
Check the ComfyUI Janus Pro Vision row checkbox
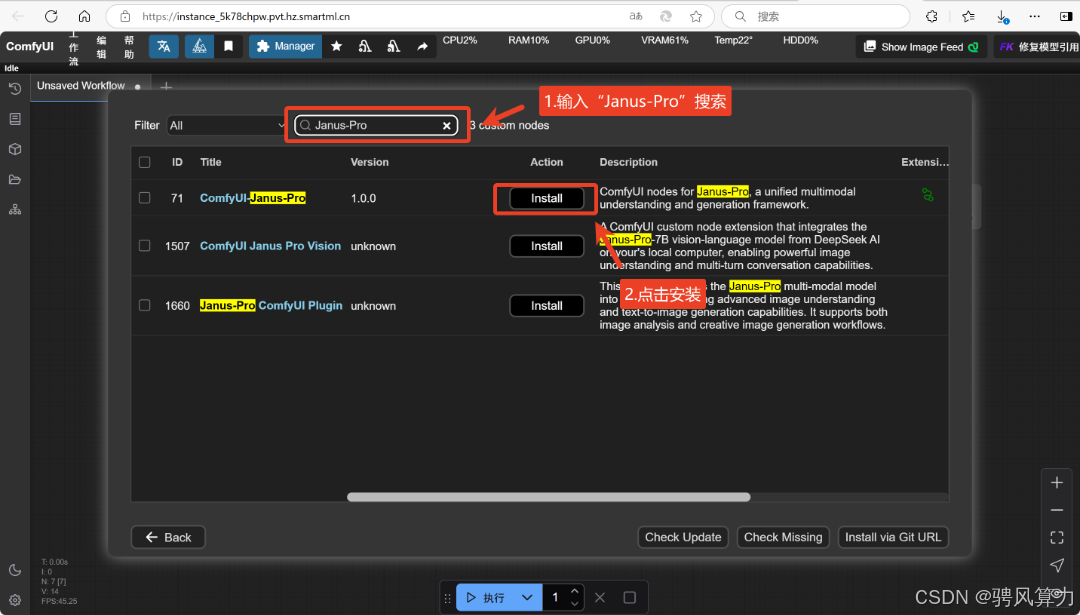click(x=144, y=246)
